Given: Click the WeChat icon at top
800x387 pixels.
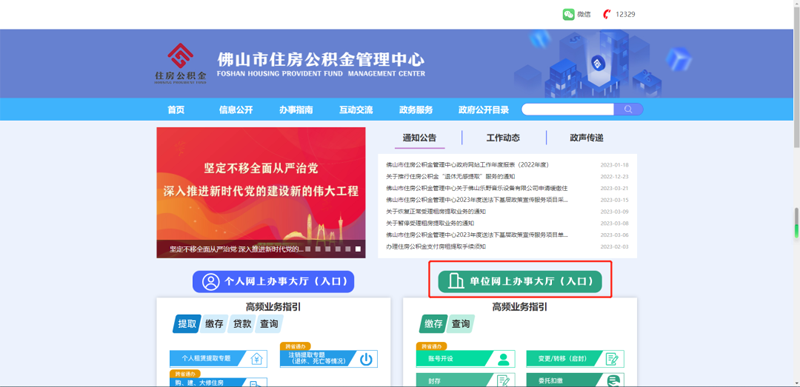Looking at the screenshot, I should pos(568,14).
